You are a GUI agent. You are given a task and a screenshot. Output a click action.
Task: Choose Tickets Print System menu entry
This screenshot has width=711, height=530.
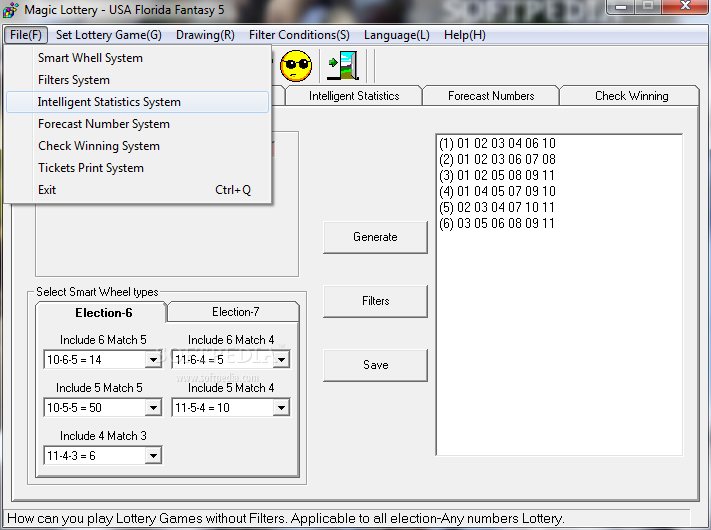click(x=138, y=168)
